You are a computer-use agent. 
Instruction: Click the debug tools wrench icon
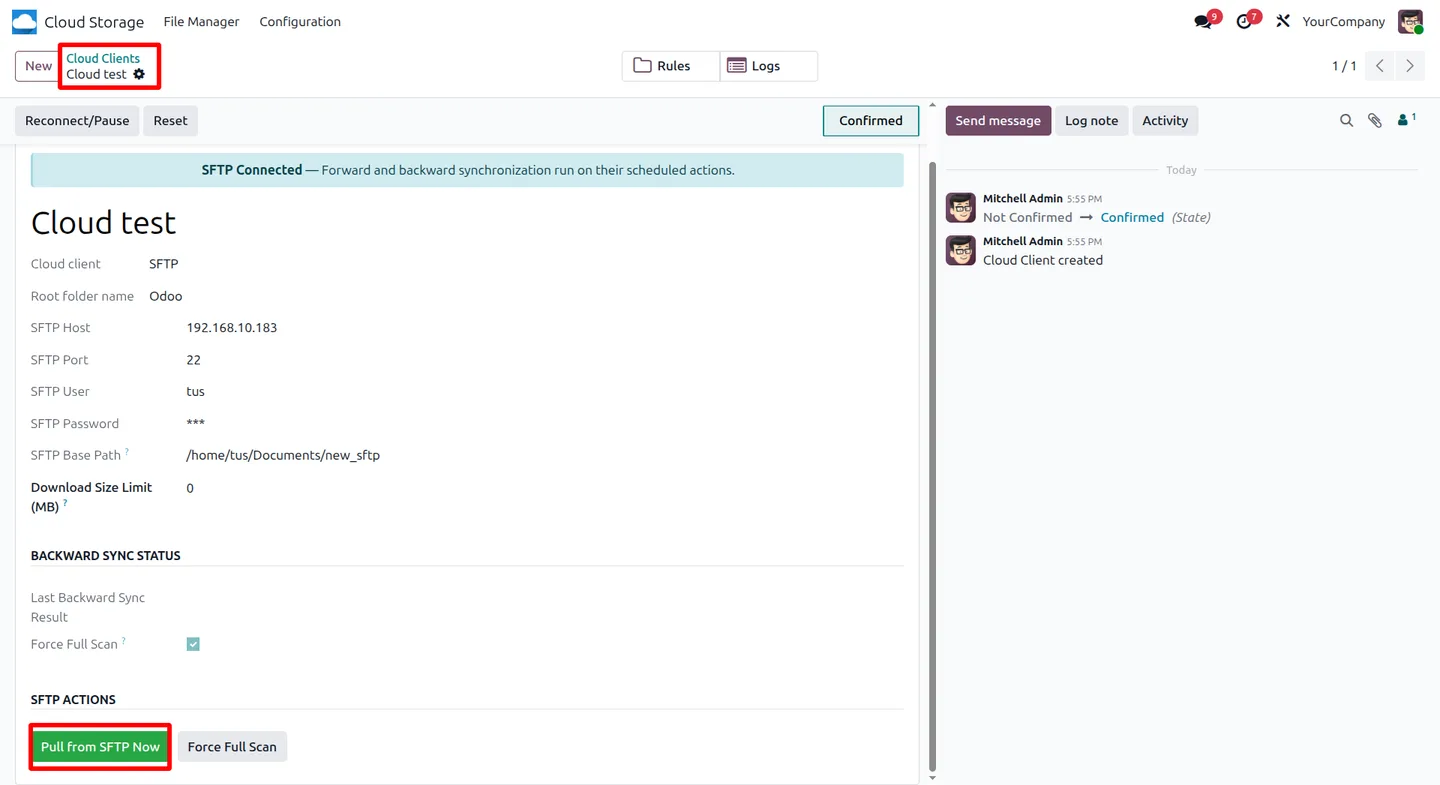[1283, 22]
